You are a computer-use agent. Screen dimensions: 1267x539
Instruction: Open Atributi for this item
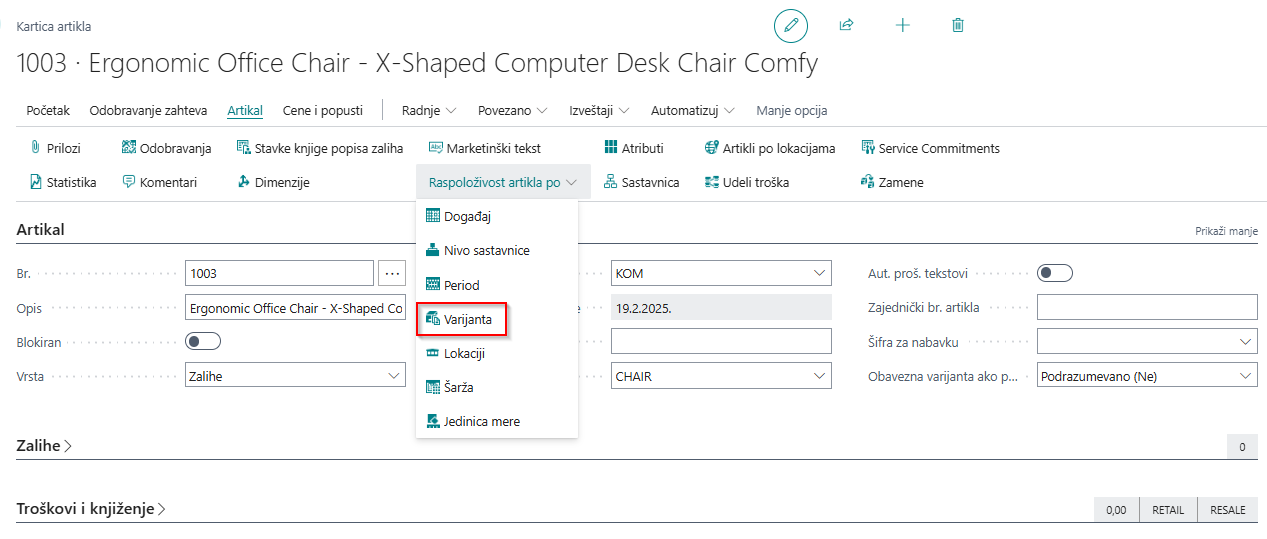click(x=634, y=148)
